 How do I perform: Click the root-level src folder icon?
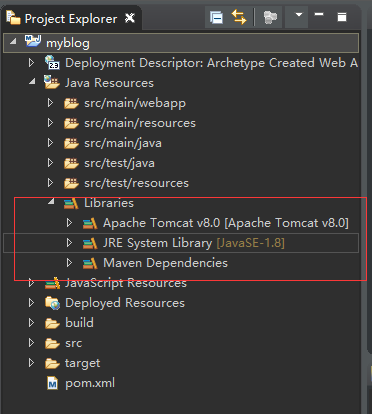point(52,343)
